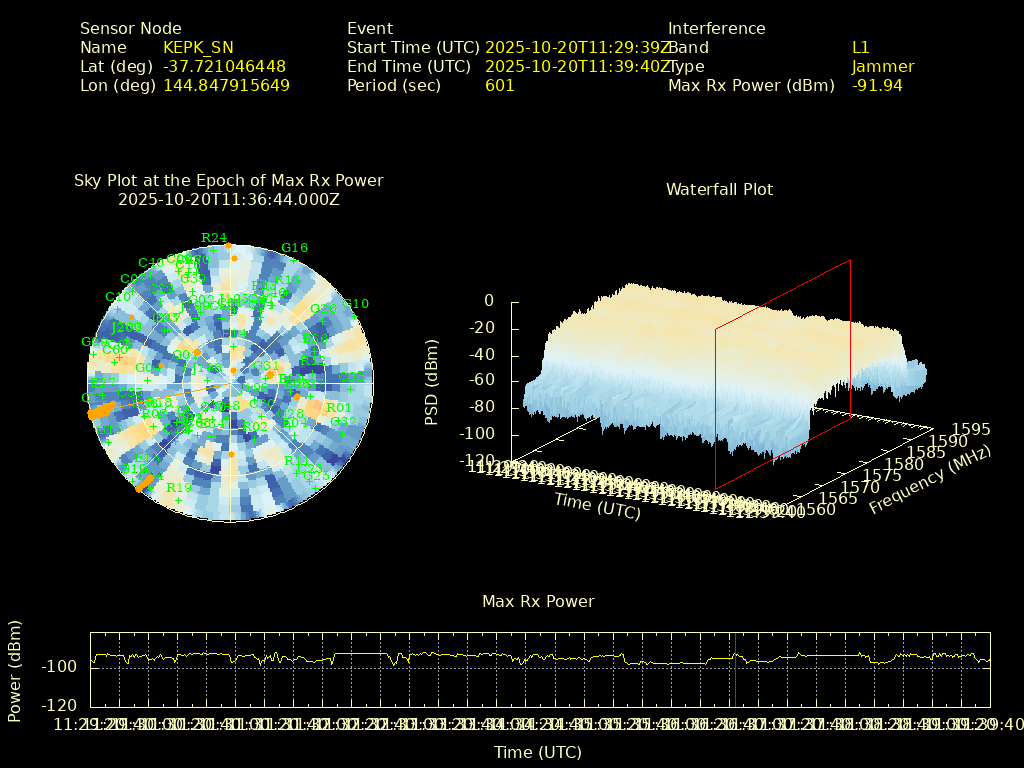Click the latitude value -37.721046448
Viewport: 1024px width, 768px height.
pos(224,67)
